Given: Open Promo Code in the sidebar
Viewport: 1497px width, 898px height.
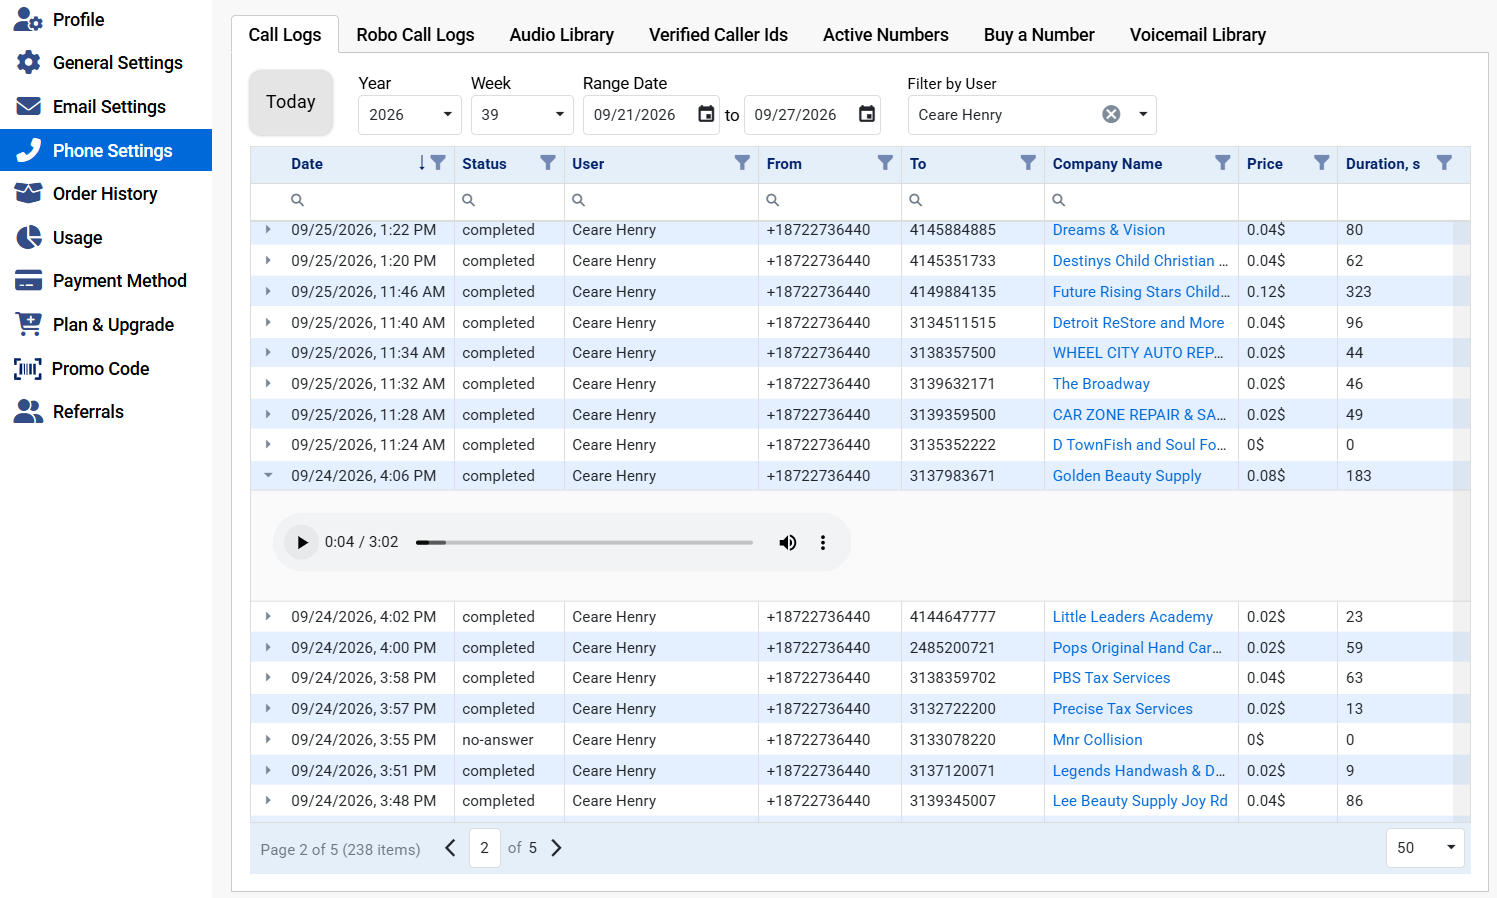Looking at the screenshot, I should (106, 369).
